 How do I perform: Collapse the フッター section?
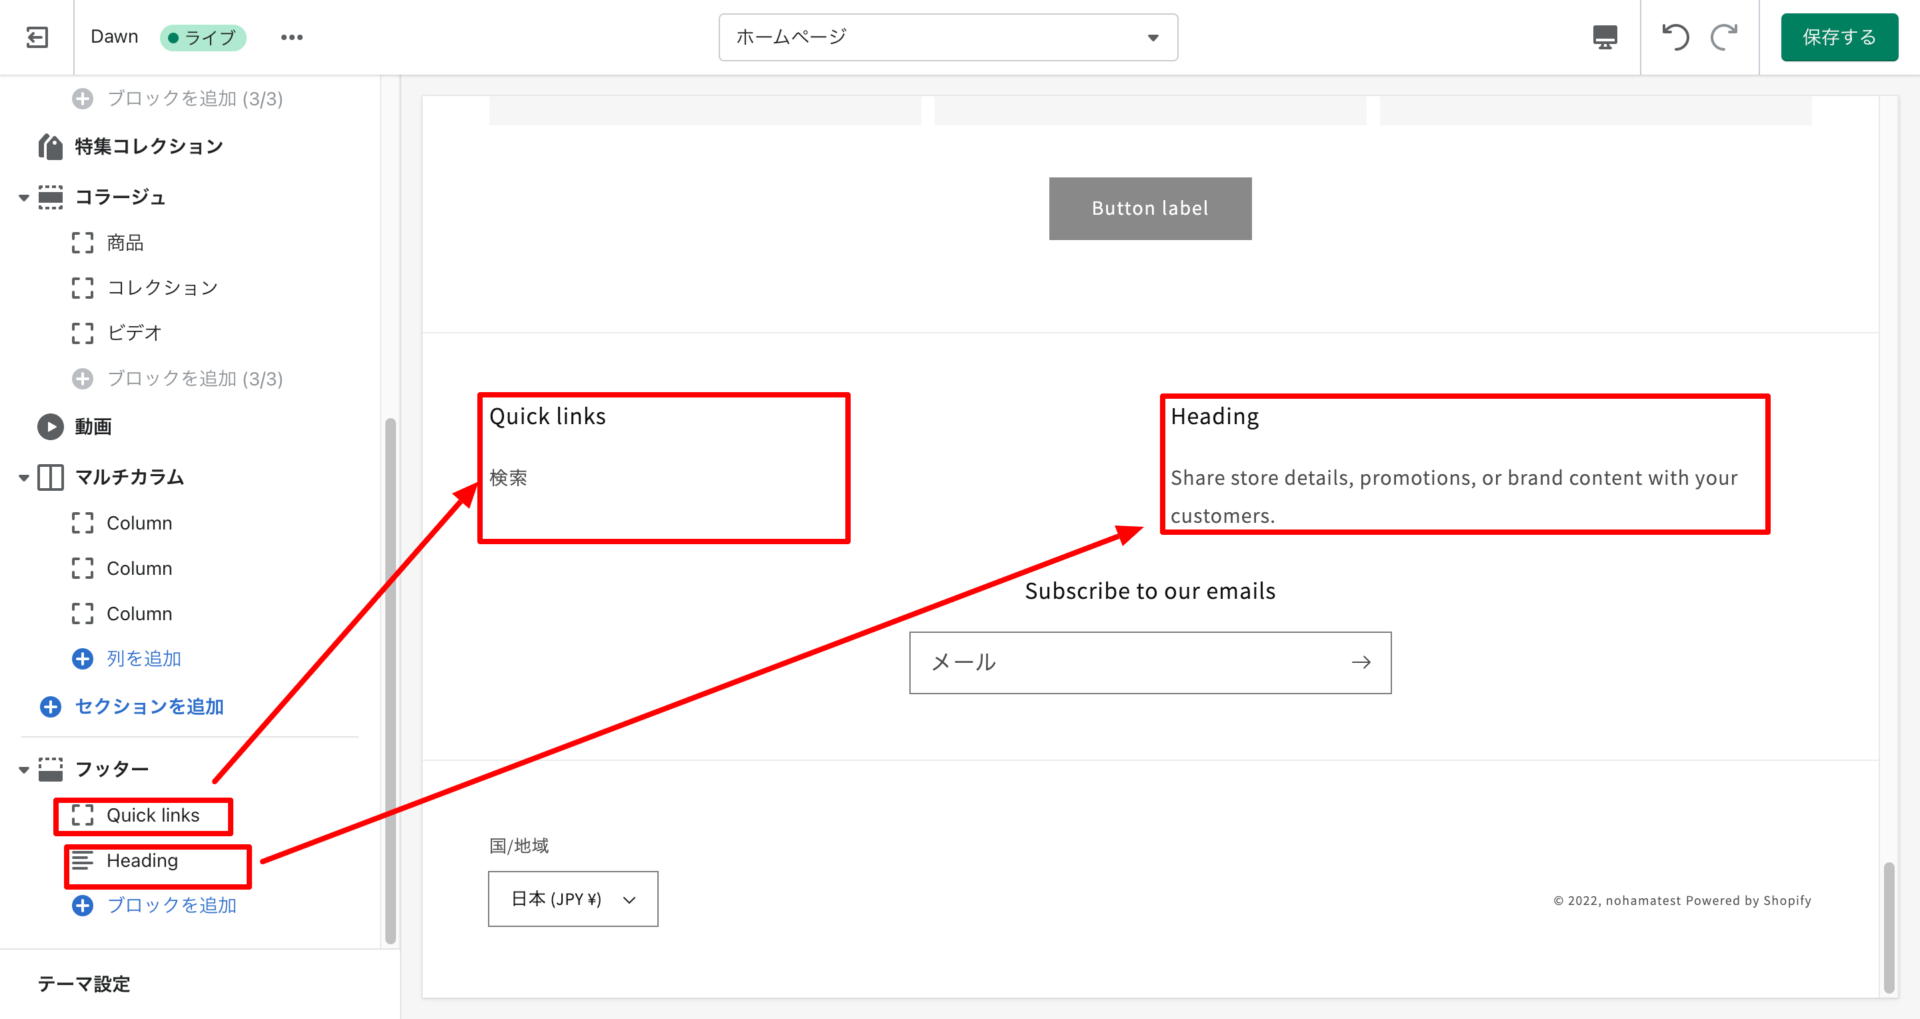click(24, 770)
